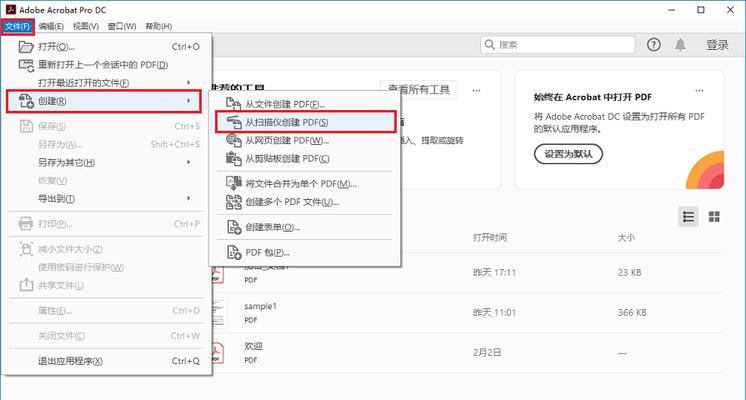This screenshot has height=400, width=746.
Task: Click the 查看所有工具 button
Action: point(419,89)
